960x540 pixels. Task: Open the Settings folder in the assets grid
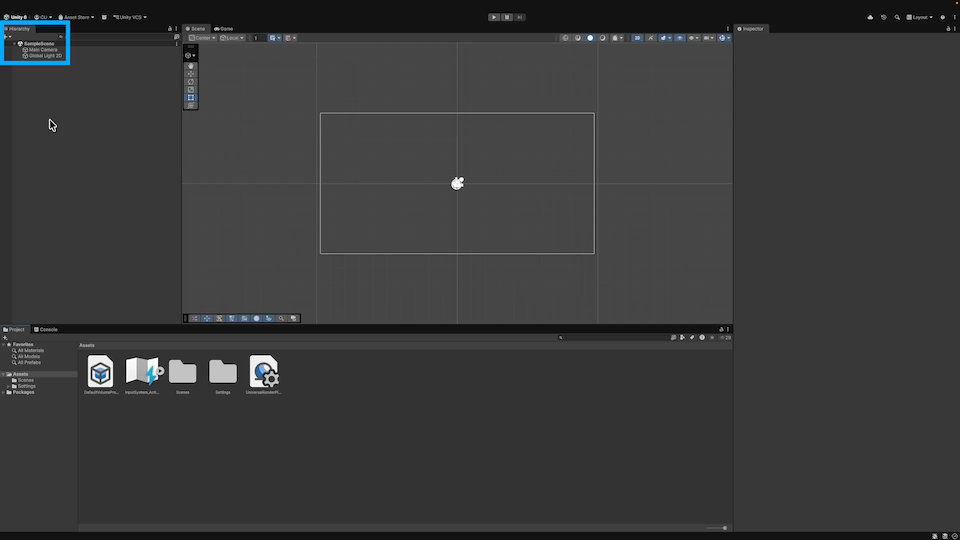pos(223,375)
